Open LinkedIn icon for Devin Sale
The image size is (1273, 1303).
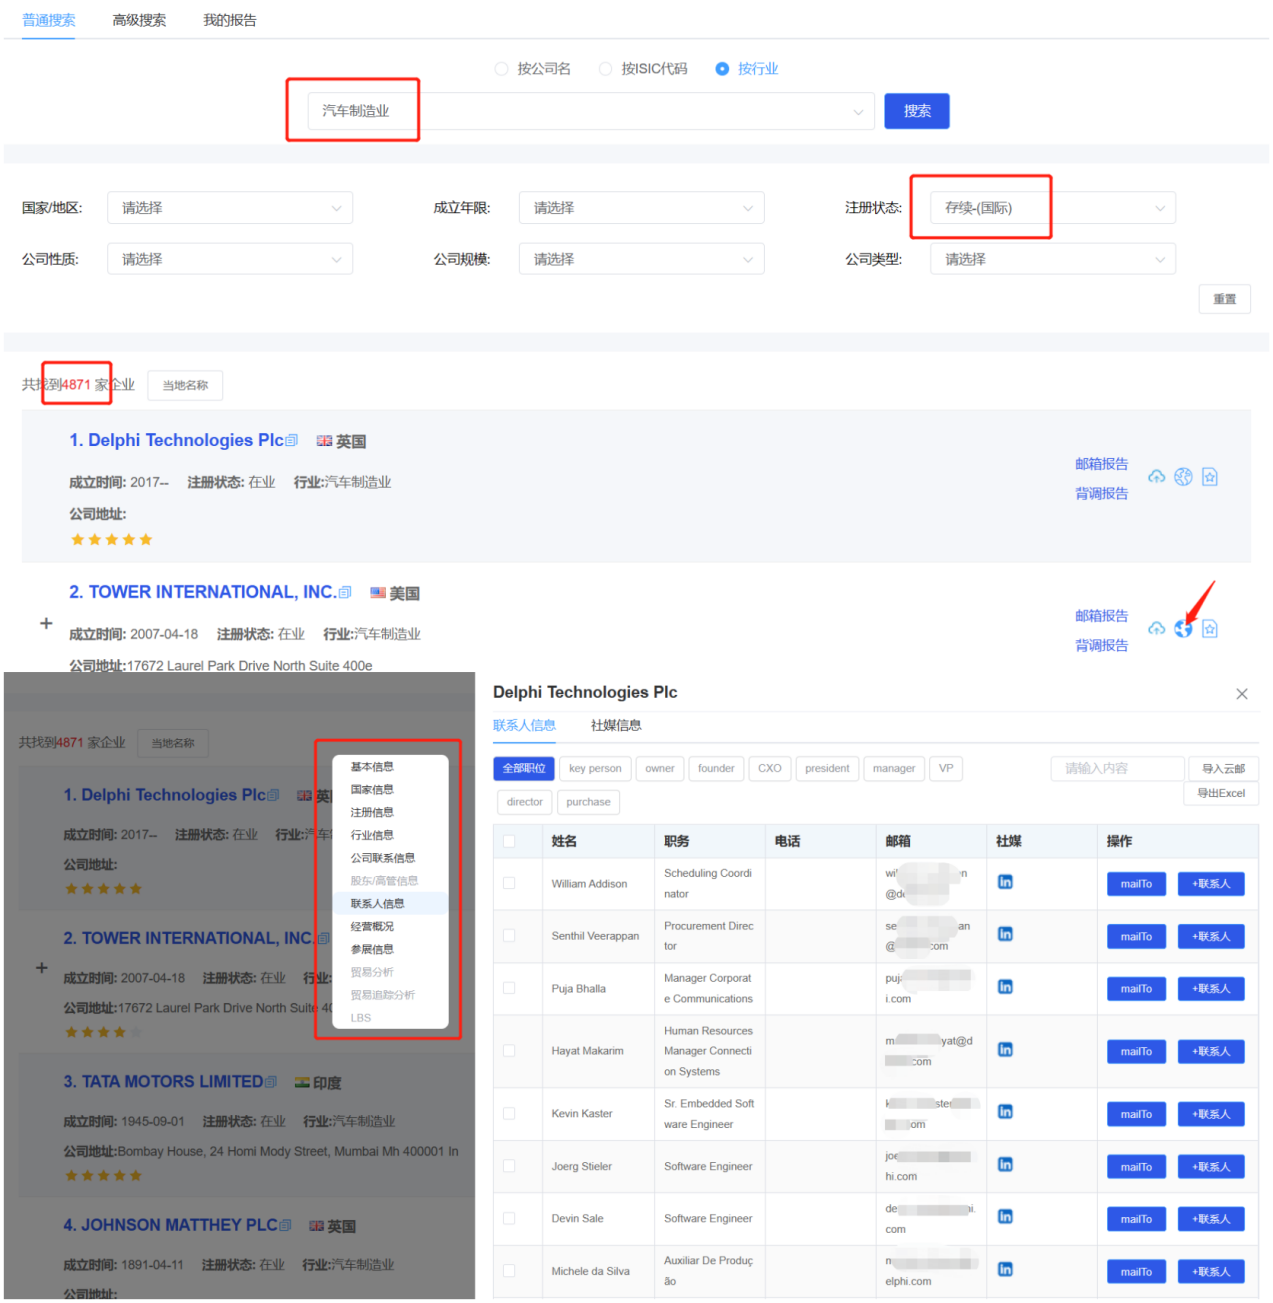[1005, 1217]
